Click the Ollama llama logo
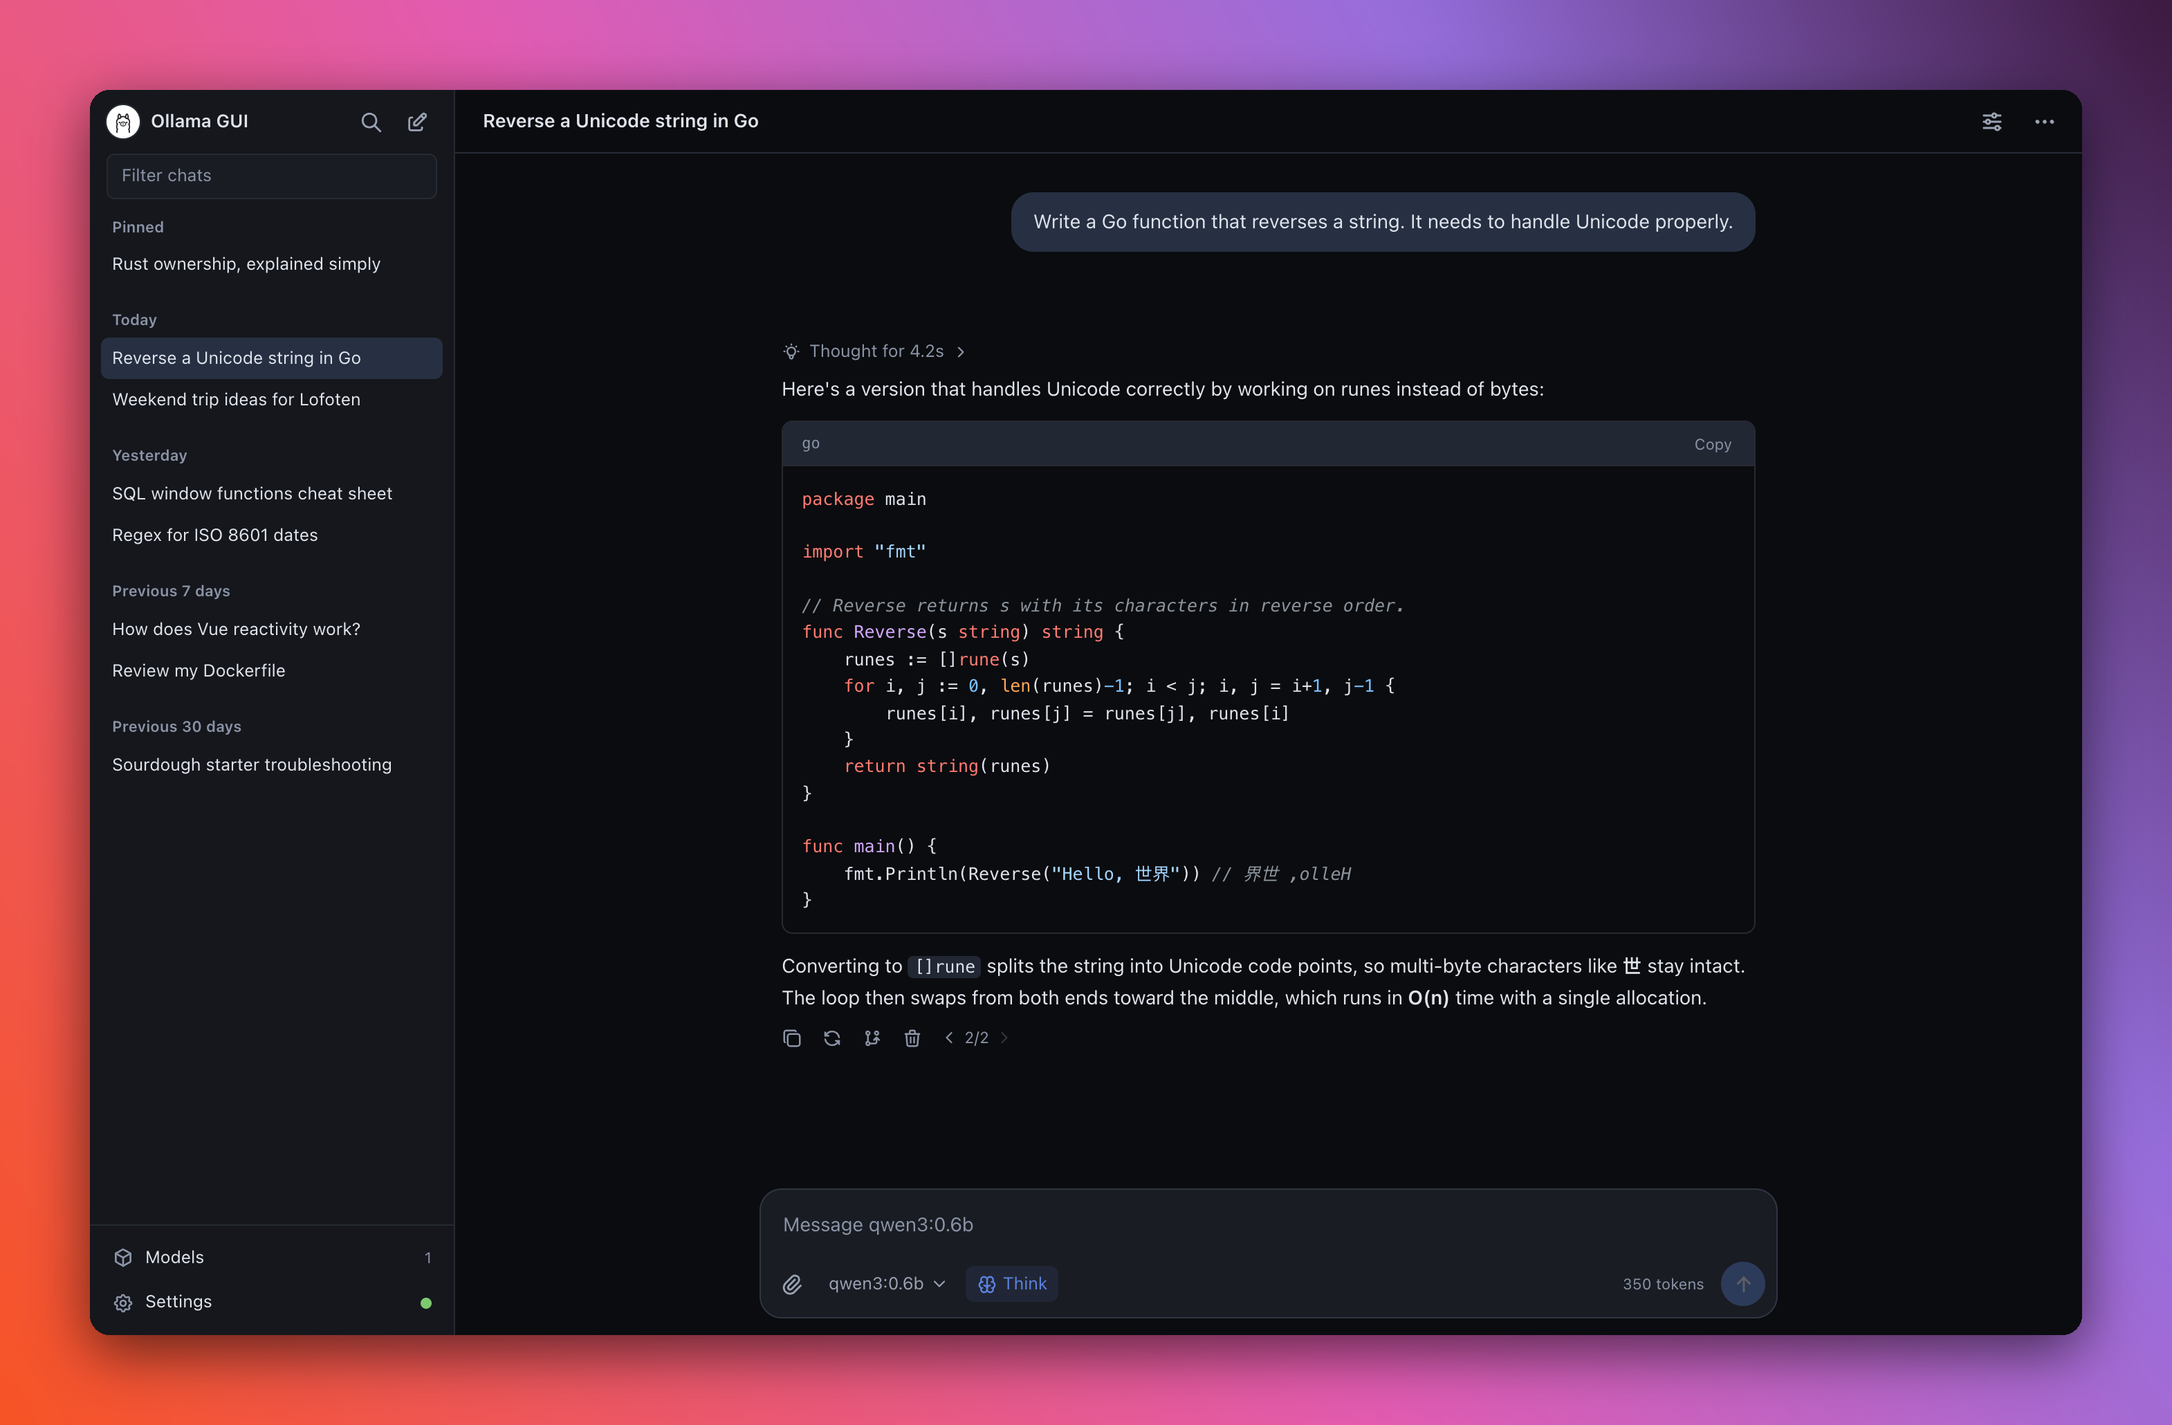Image resolution: width=2172 pixels, height=1425 pixels. [x=123, y=121]
